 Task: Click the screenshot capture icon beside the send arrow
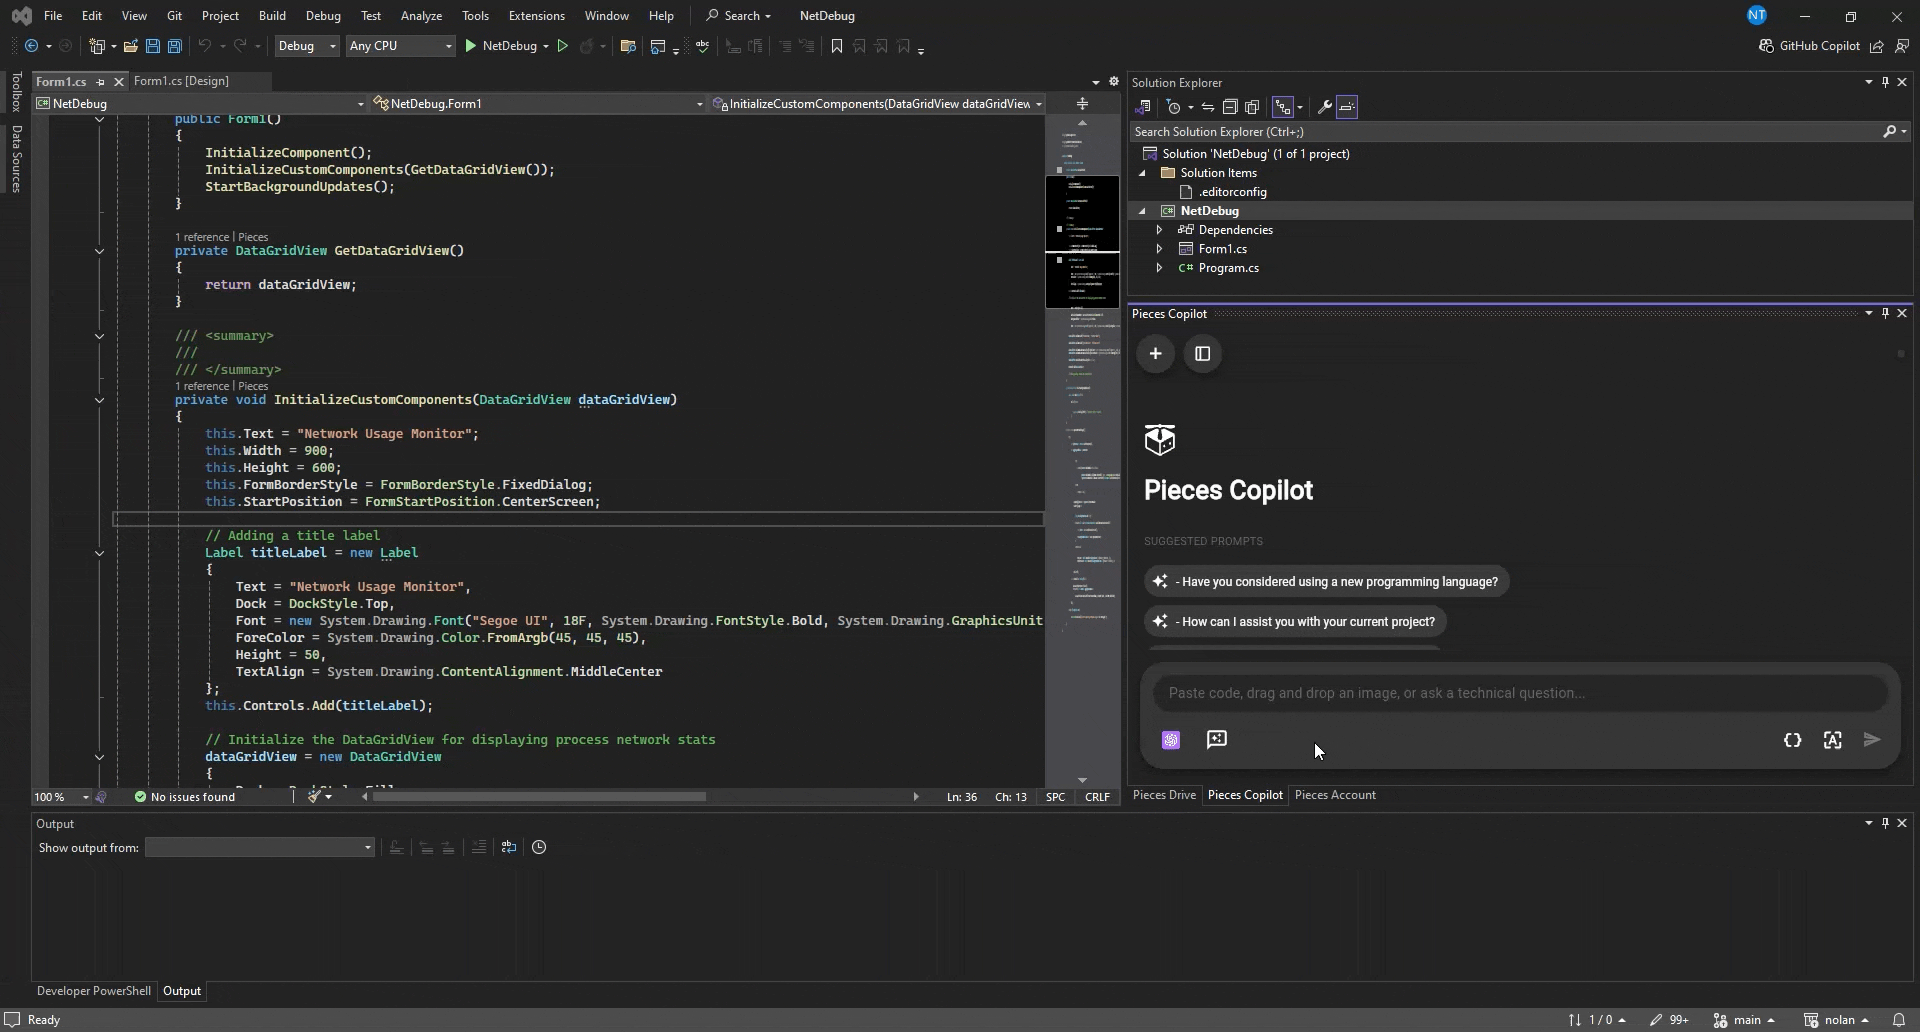coord(1832,740)
